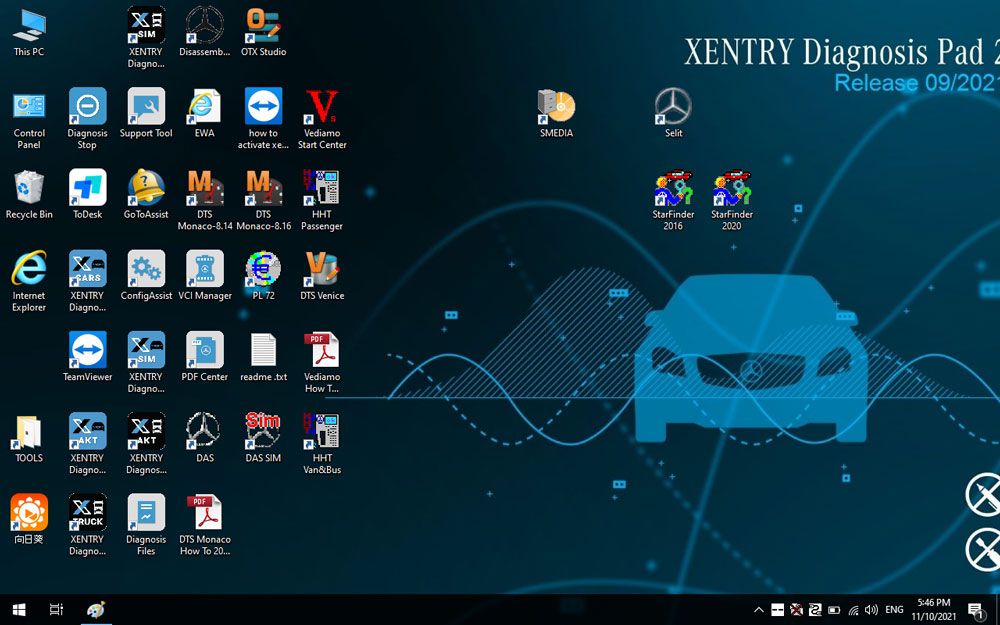Launch the Selit Mercedes star shortcut
Image resolution: width=1000 pixels, height=625 pixels.
(673, 115)
